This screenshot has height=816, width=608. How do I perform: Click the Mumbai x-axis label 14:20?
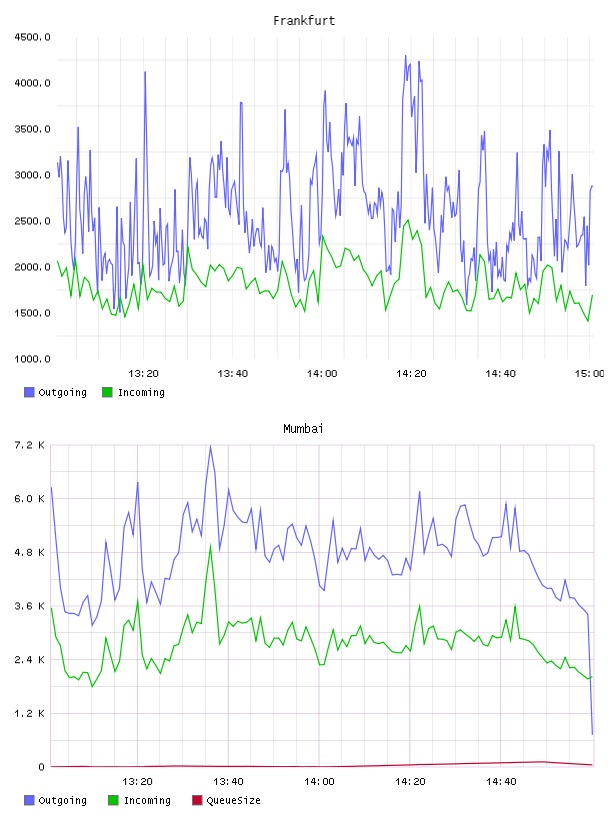tap(410, 782)
